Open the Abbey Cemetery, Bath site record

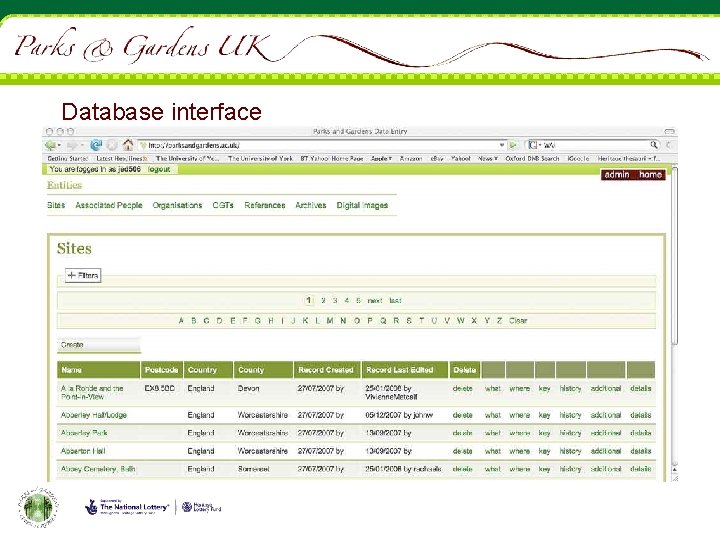(x=98, y=469)
